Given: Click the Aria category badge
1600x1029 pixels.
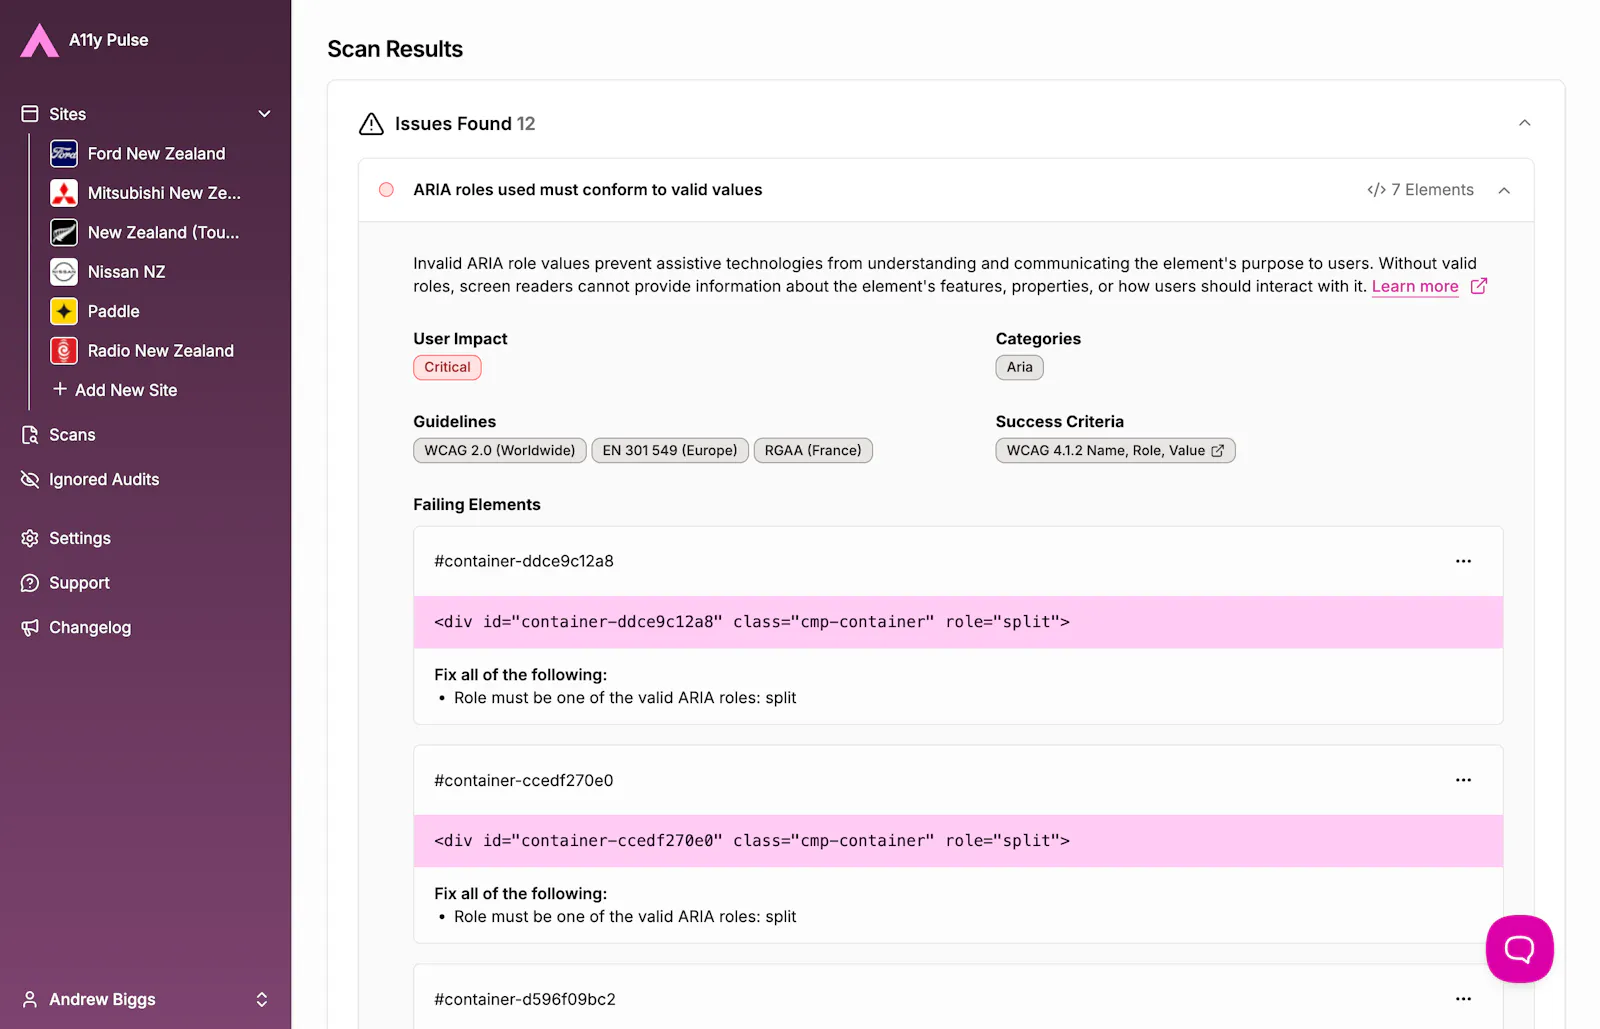Looking at the screenshot, I should point(1019,367).
